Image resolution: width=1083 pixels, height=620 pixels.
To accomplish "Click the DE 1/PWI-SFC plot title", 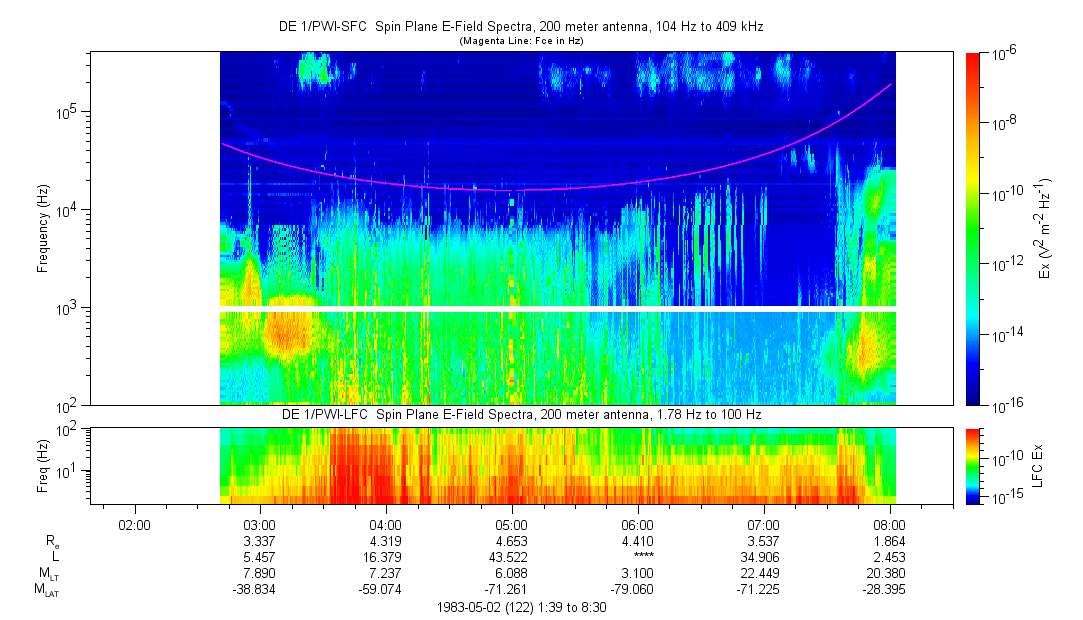I will (520, 27).
